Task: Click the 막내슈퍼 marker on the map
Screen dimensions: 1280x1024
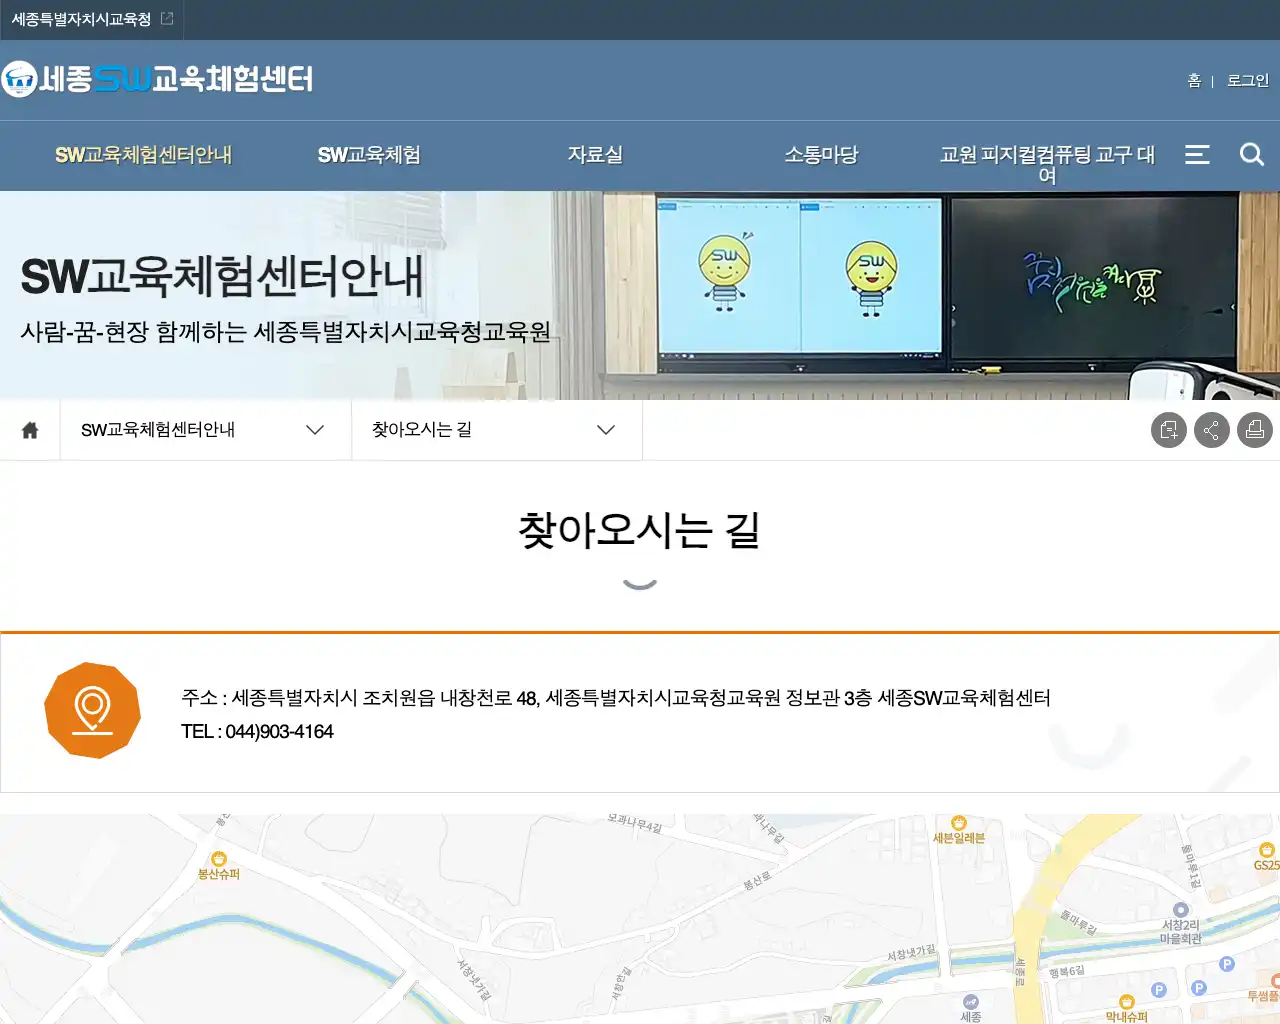Action: point(1126,1009)
